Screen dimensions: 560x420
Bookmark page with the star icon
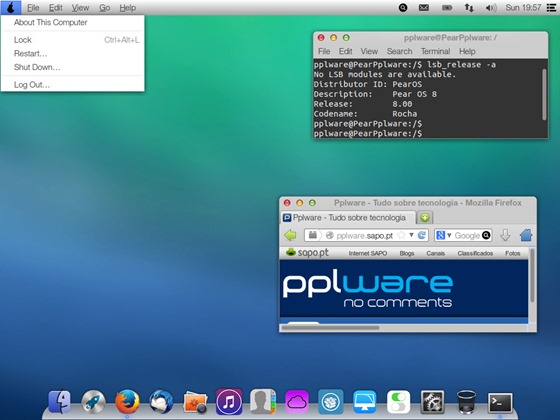tap(401, 235)
